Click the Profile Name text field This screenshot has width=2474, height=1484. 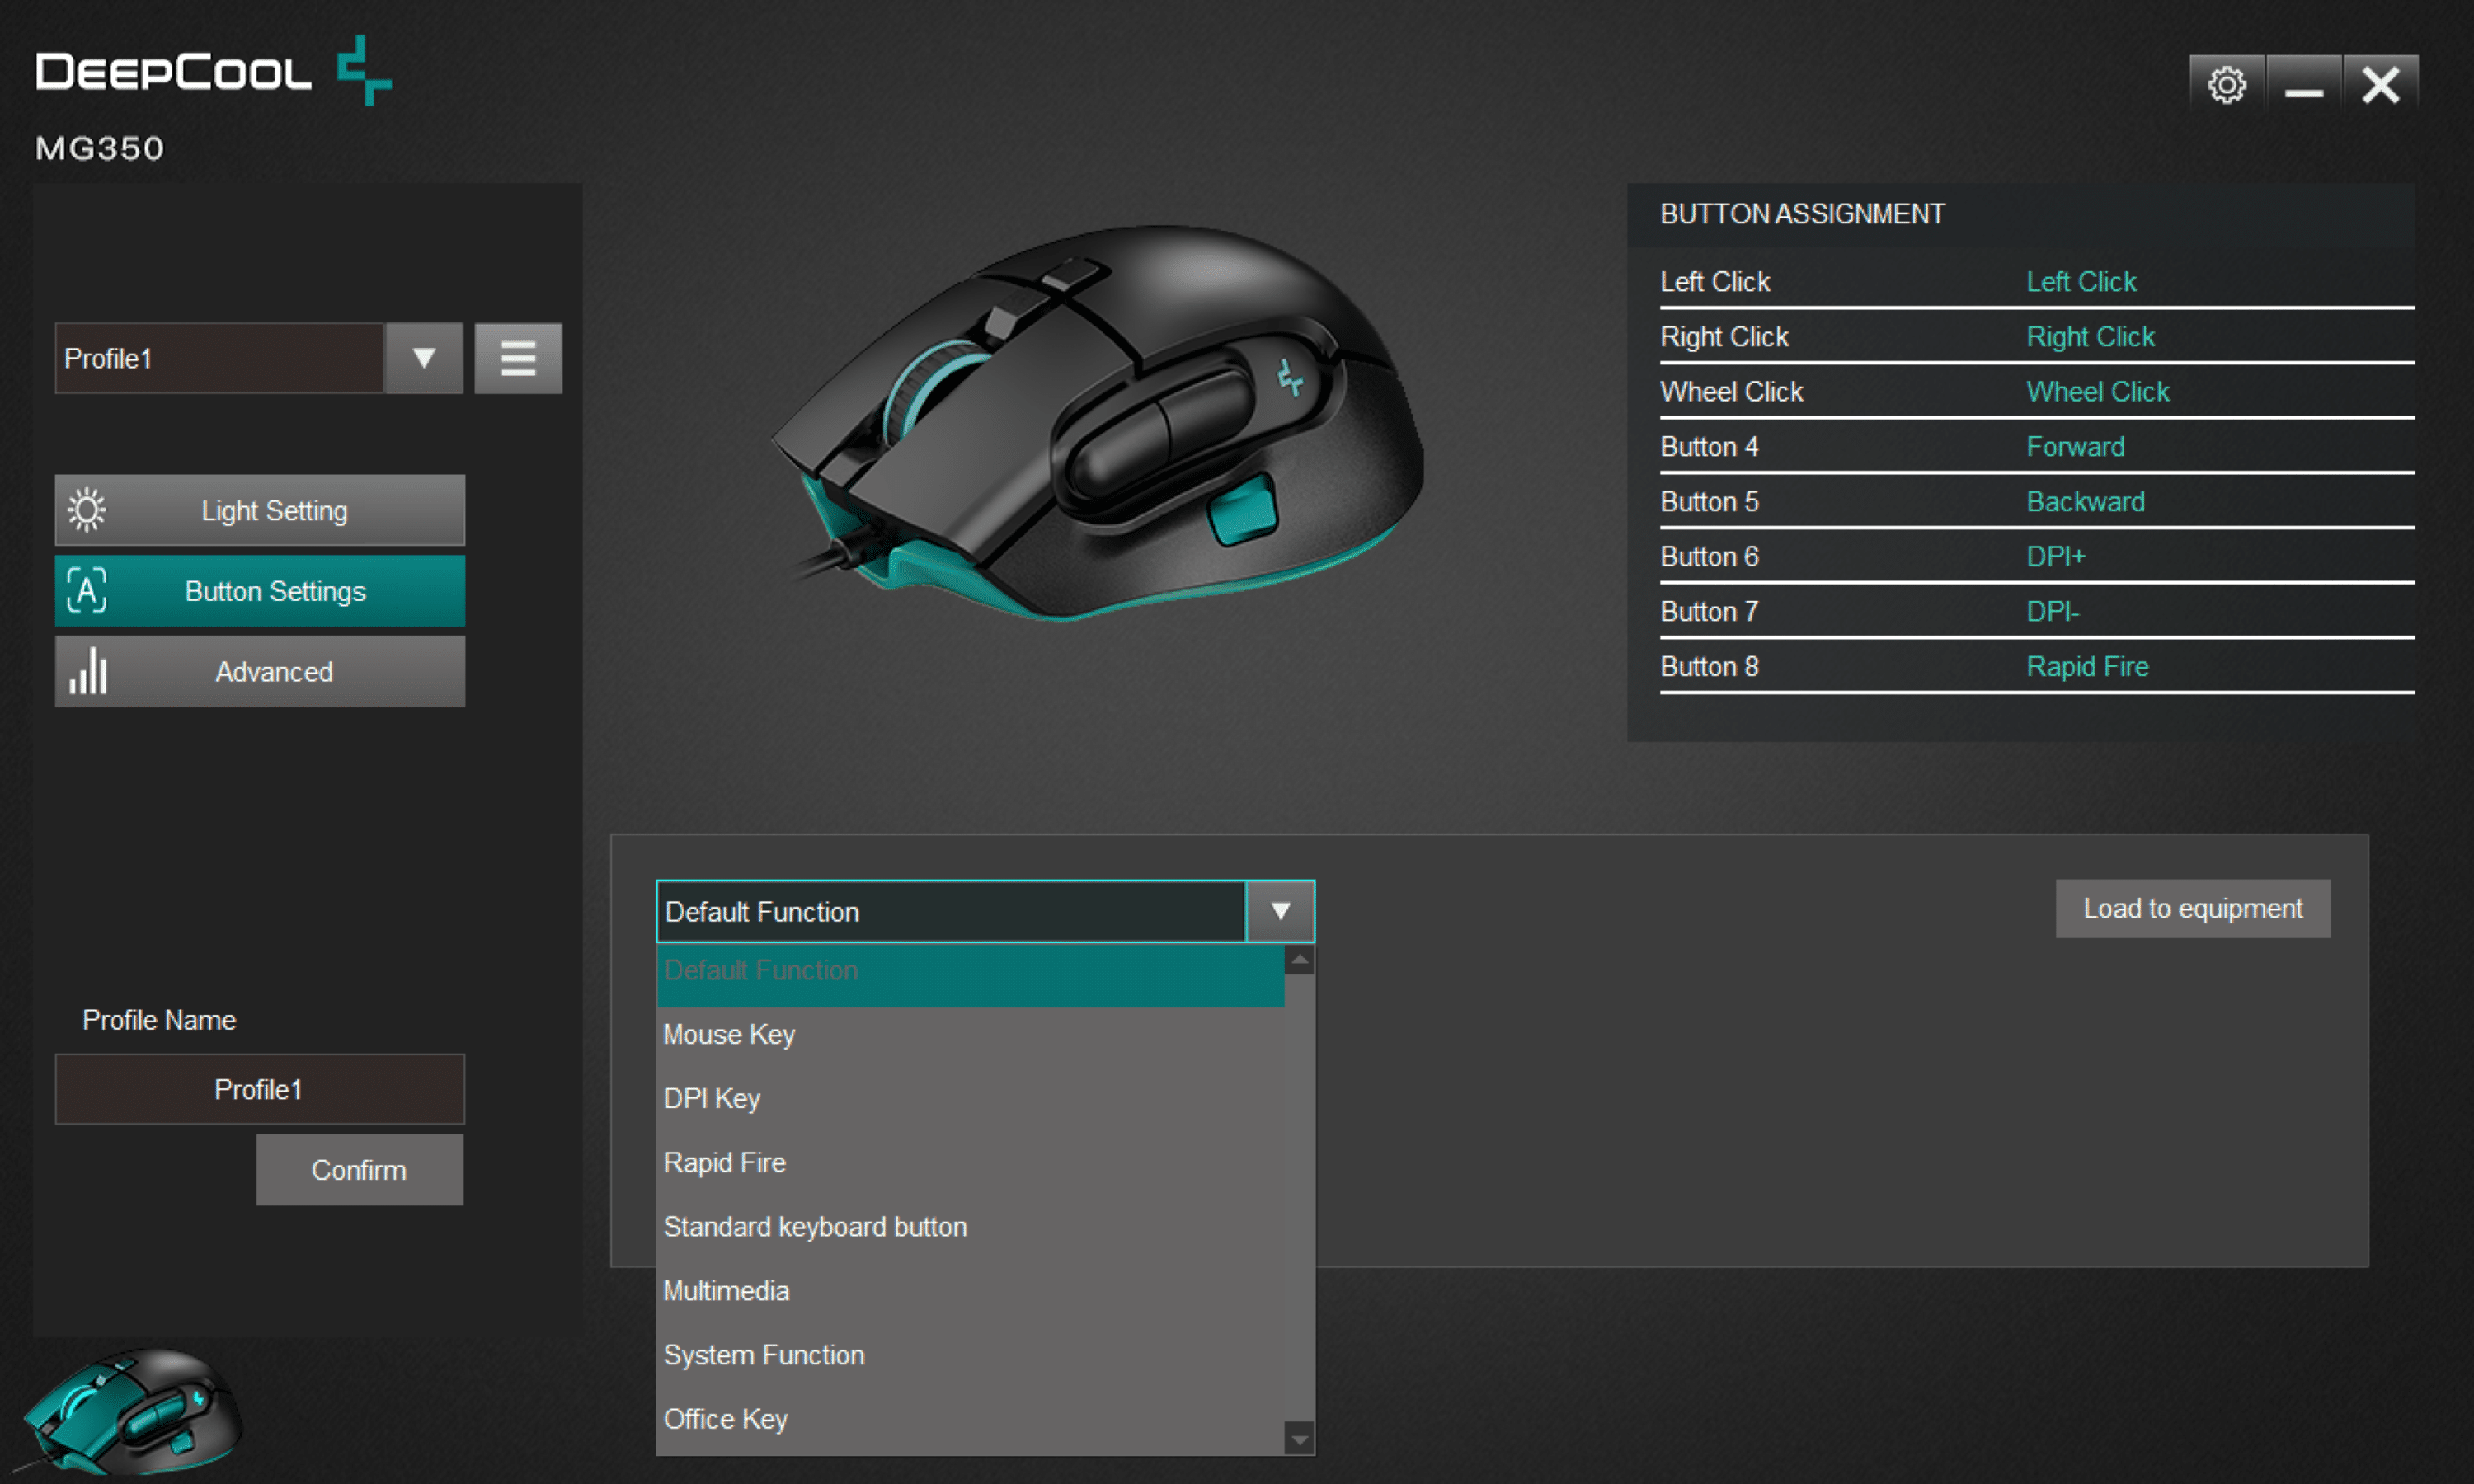pyautogui.click(x=259, y=1089)
